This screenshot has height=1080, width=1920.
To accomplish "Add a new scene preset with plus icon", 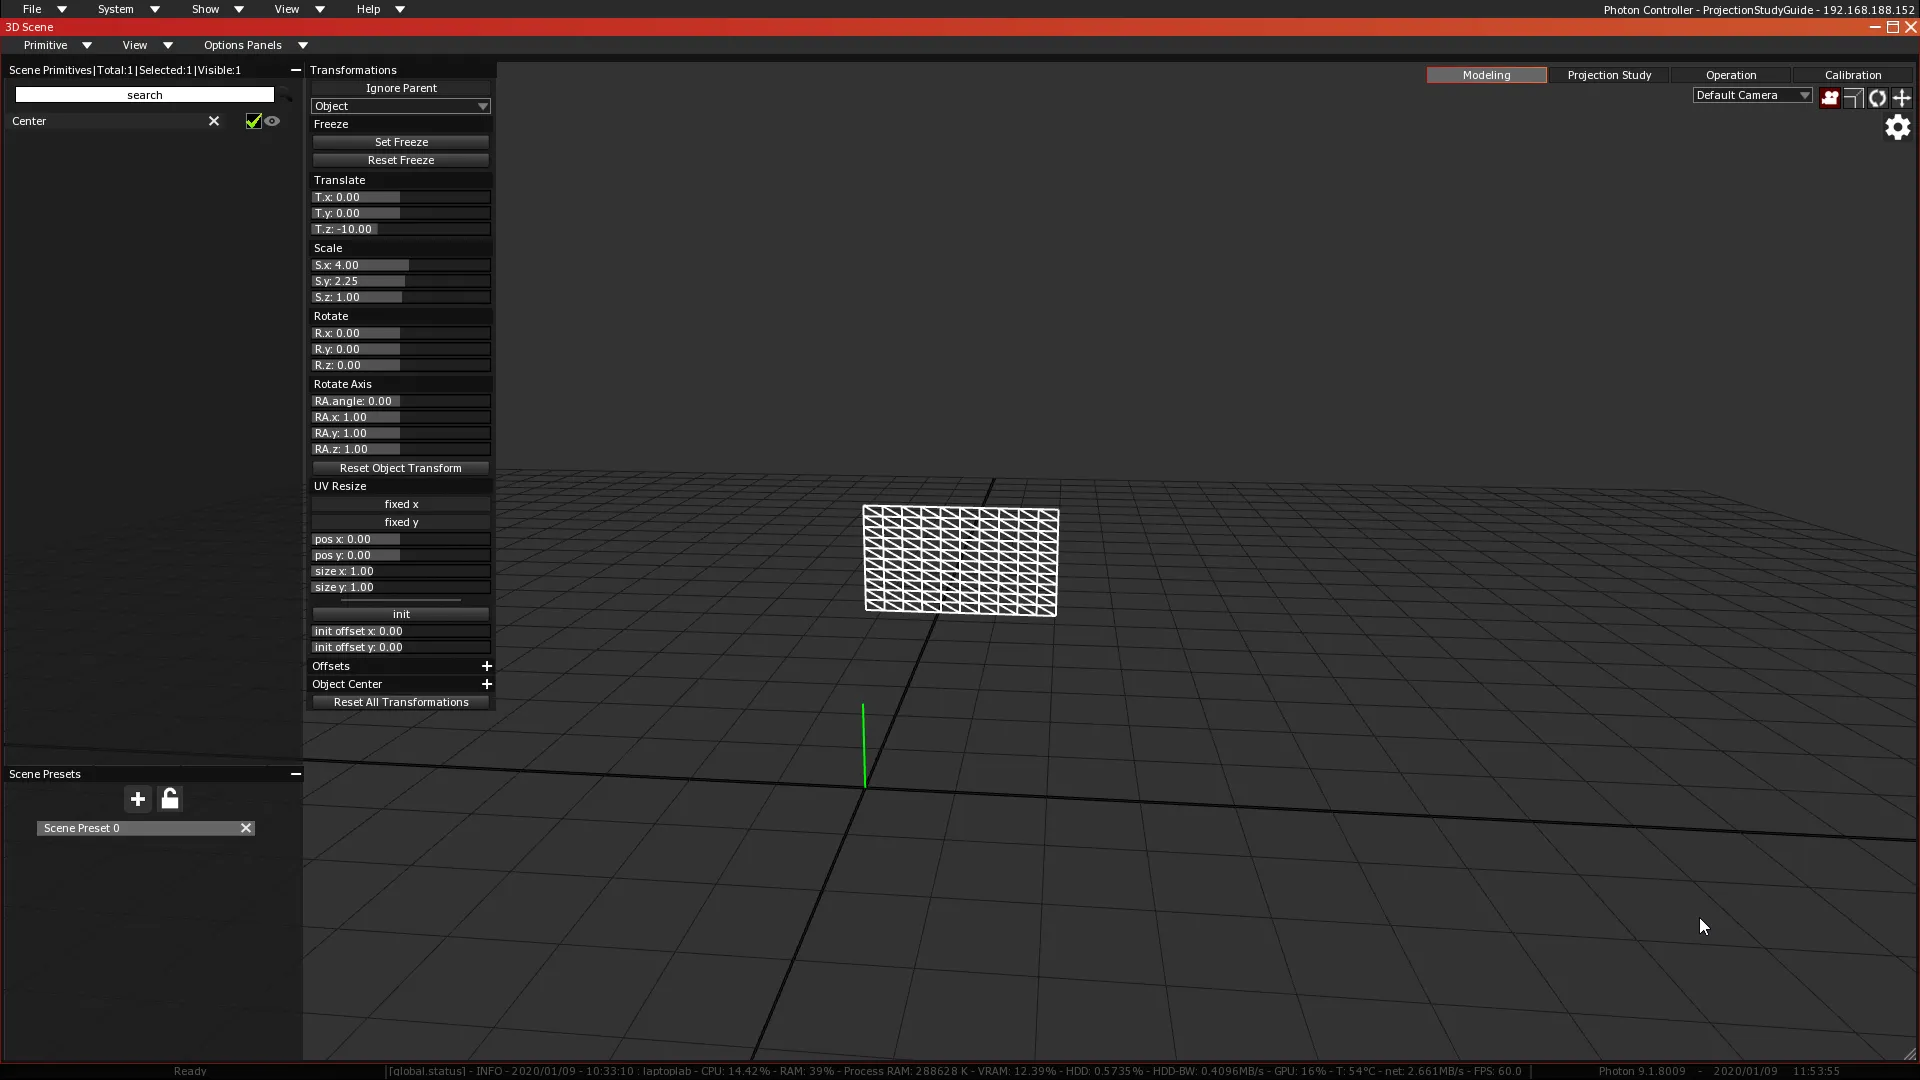I will click(138, 799).
